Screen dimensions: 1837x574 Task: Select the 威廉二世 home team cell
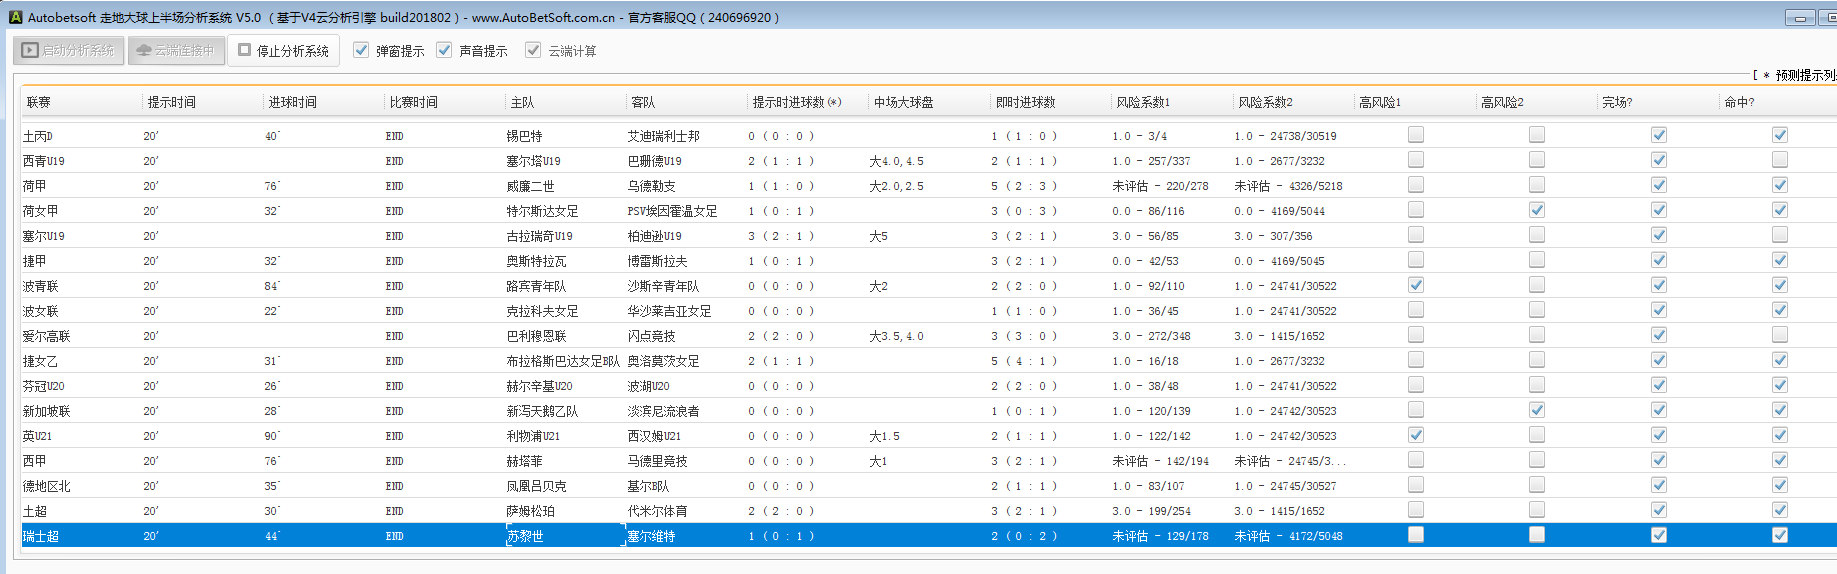(530, 186)
